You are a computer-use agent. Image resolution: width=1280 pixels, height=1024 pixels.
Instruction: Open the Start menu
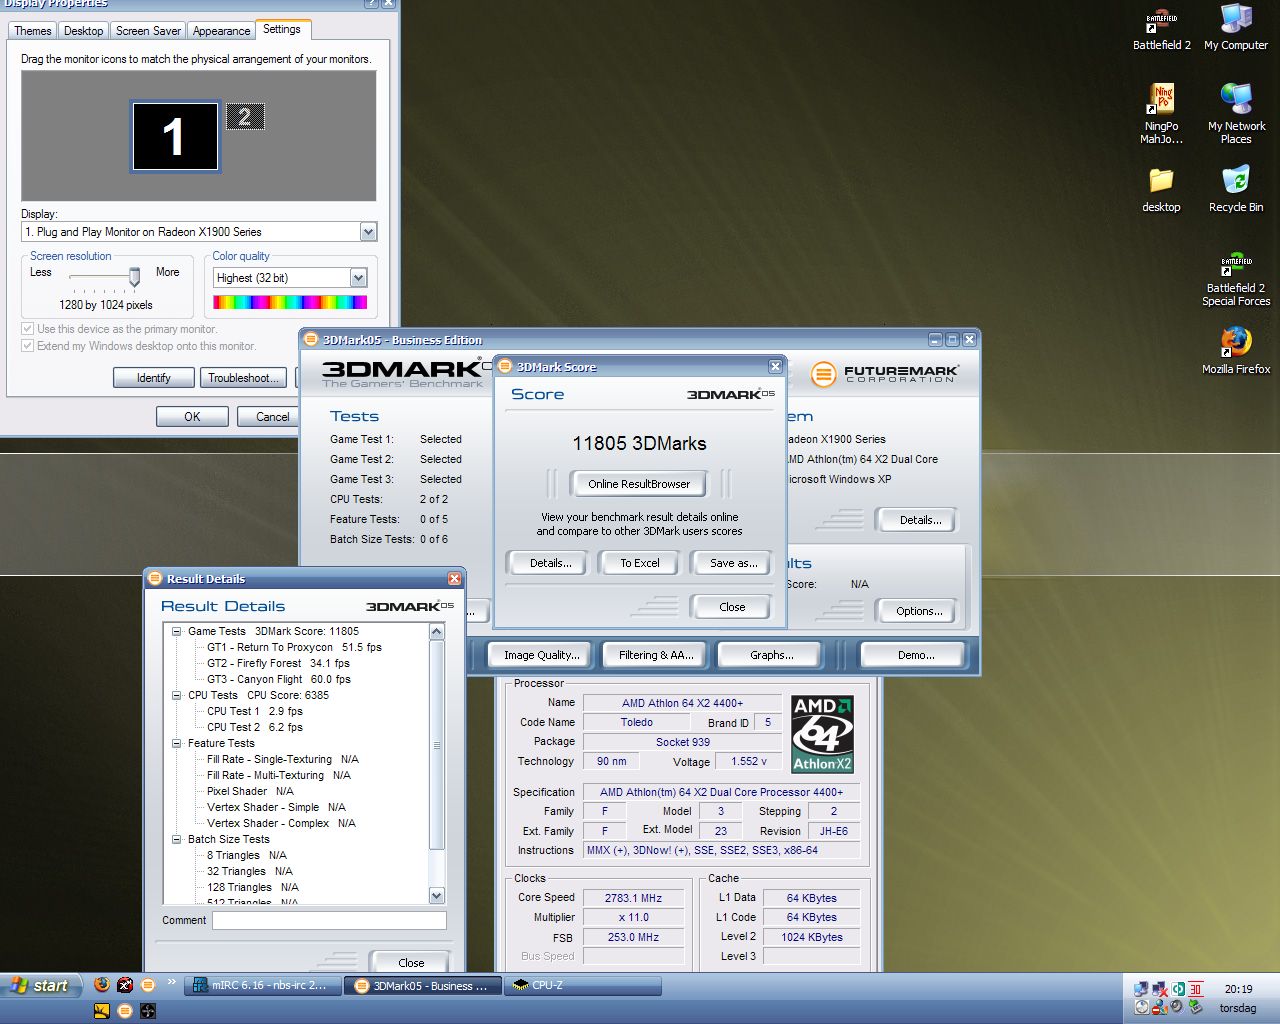coord(40,986)
